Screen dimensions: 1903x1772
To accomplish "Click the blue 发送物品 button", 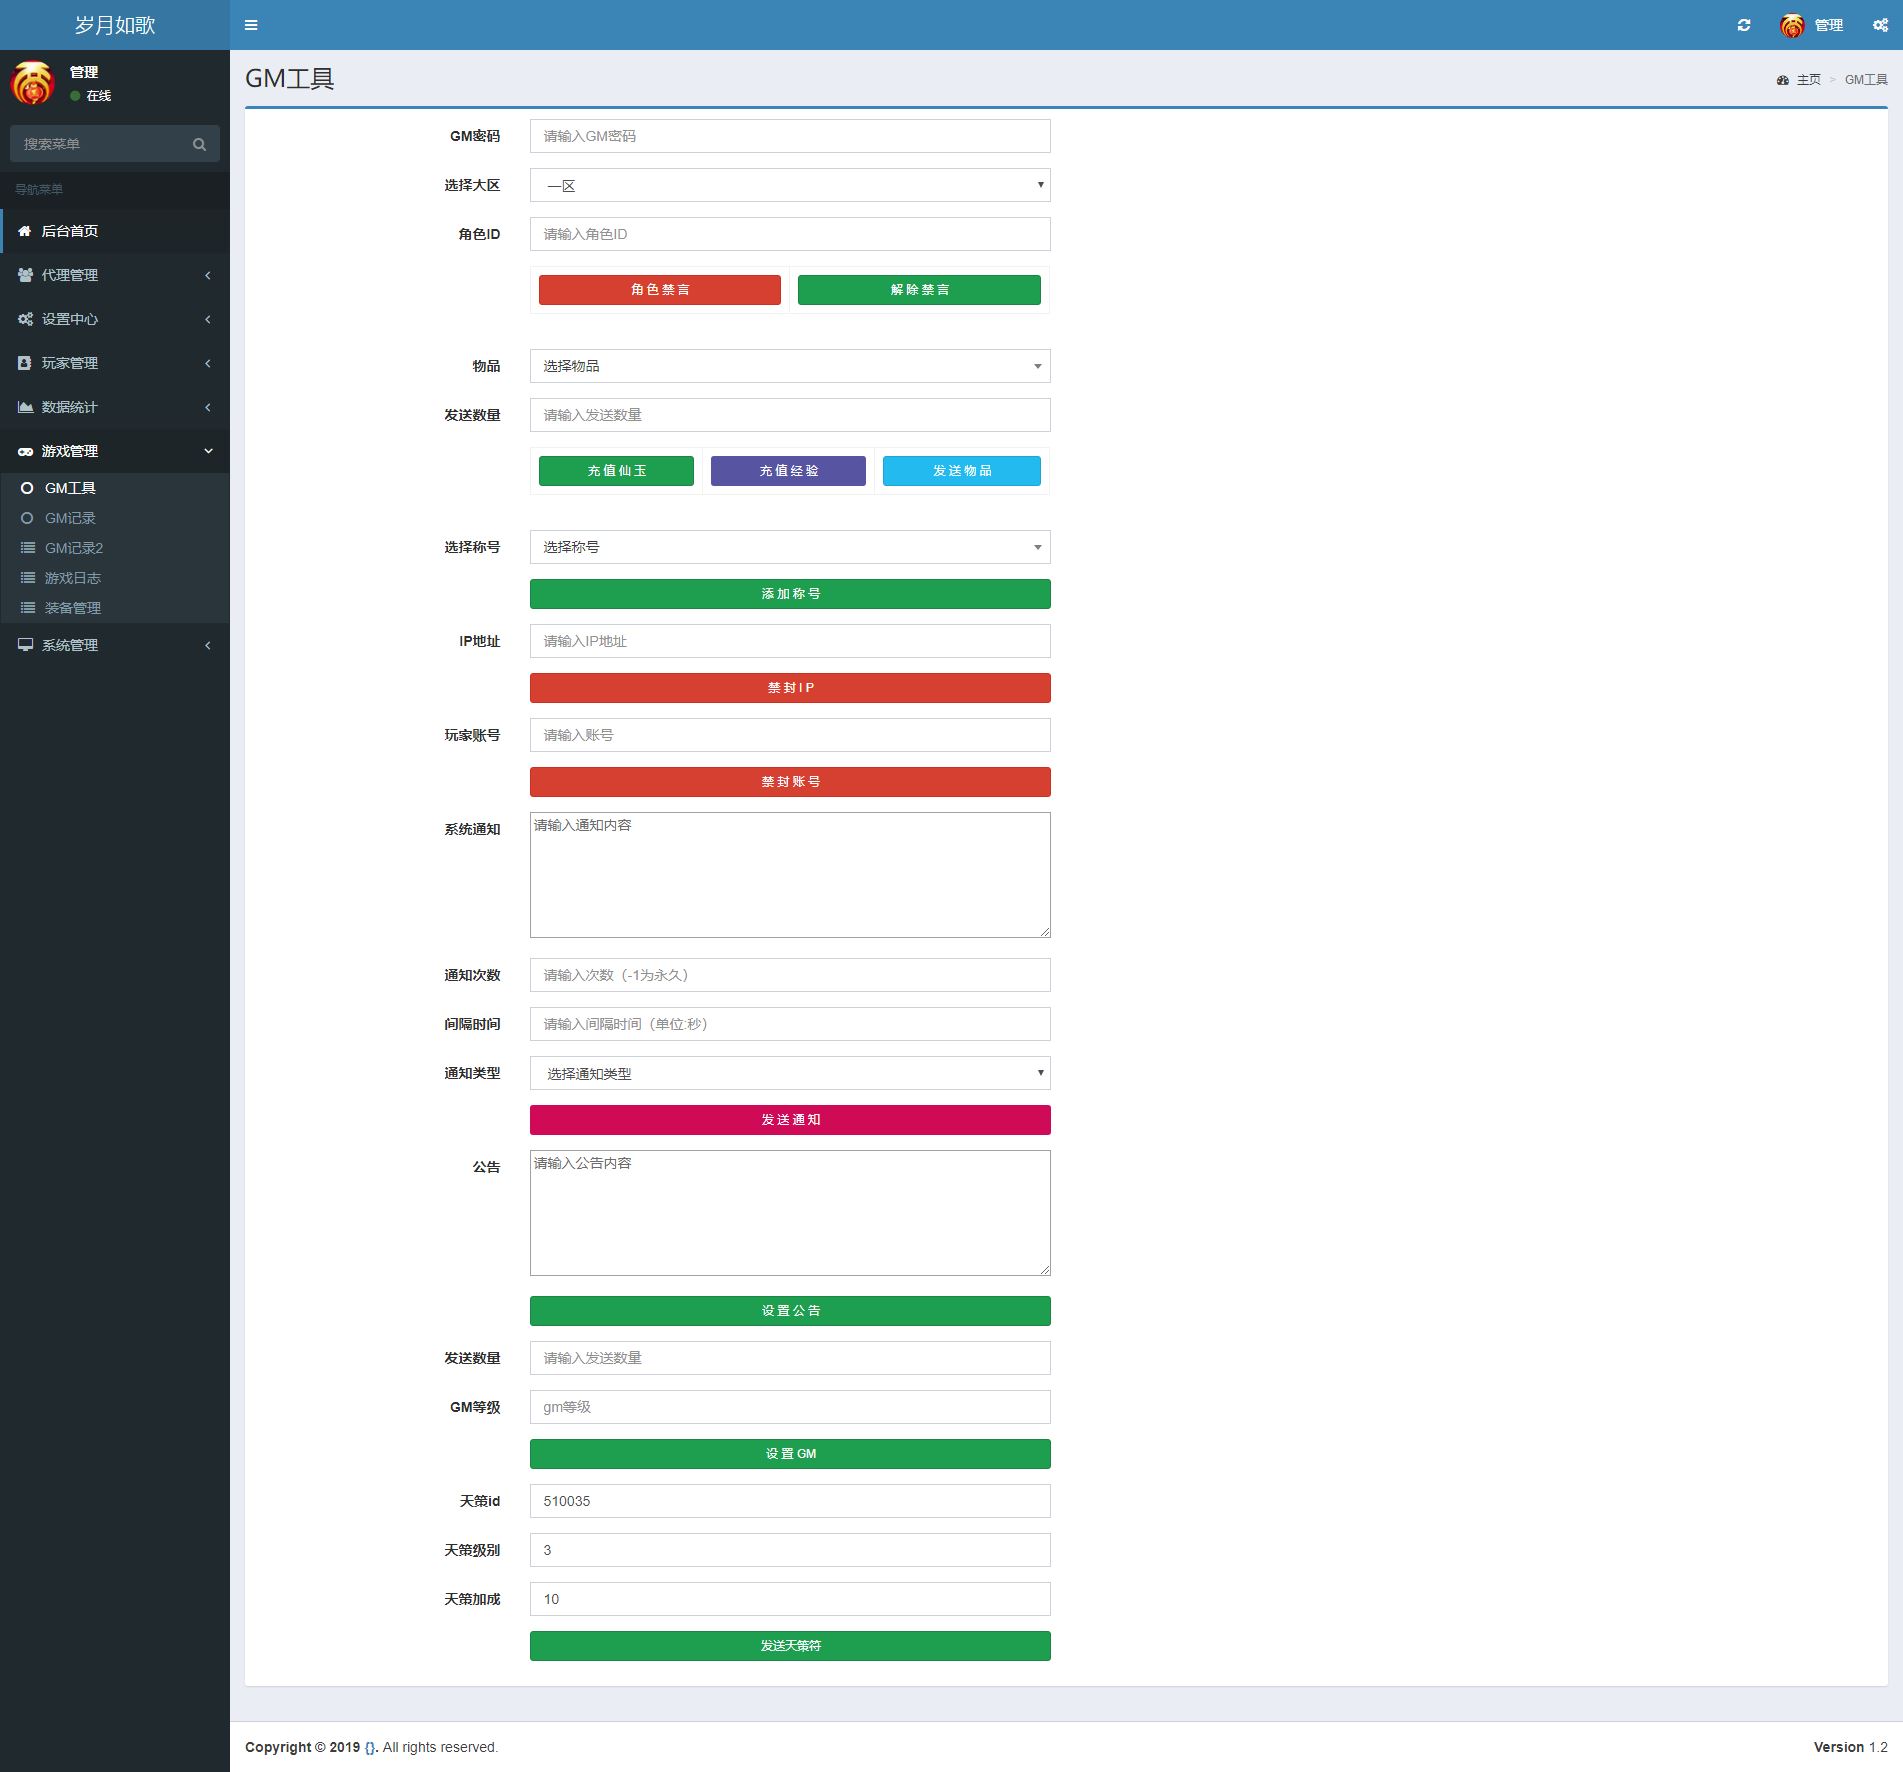I will 961,471.
